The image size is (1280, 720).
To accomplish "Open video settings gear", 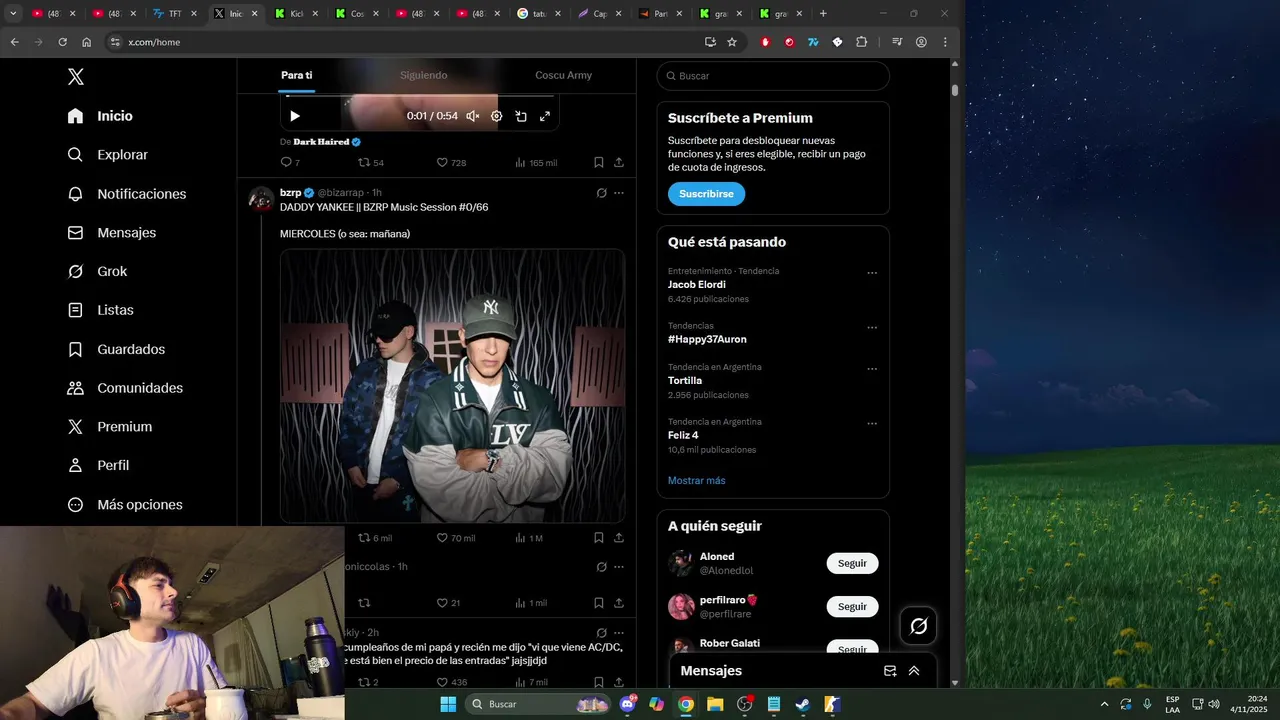I will coord(496,116).
